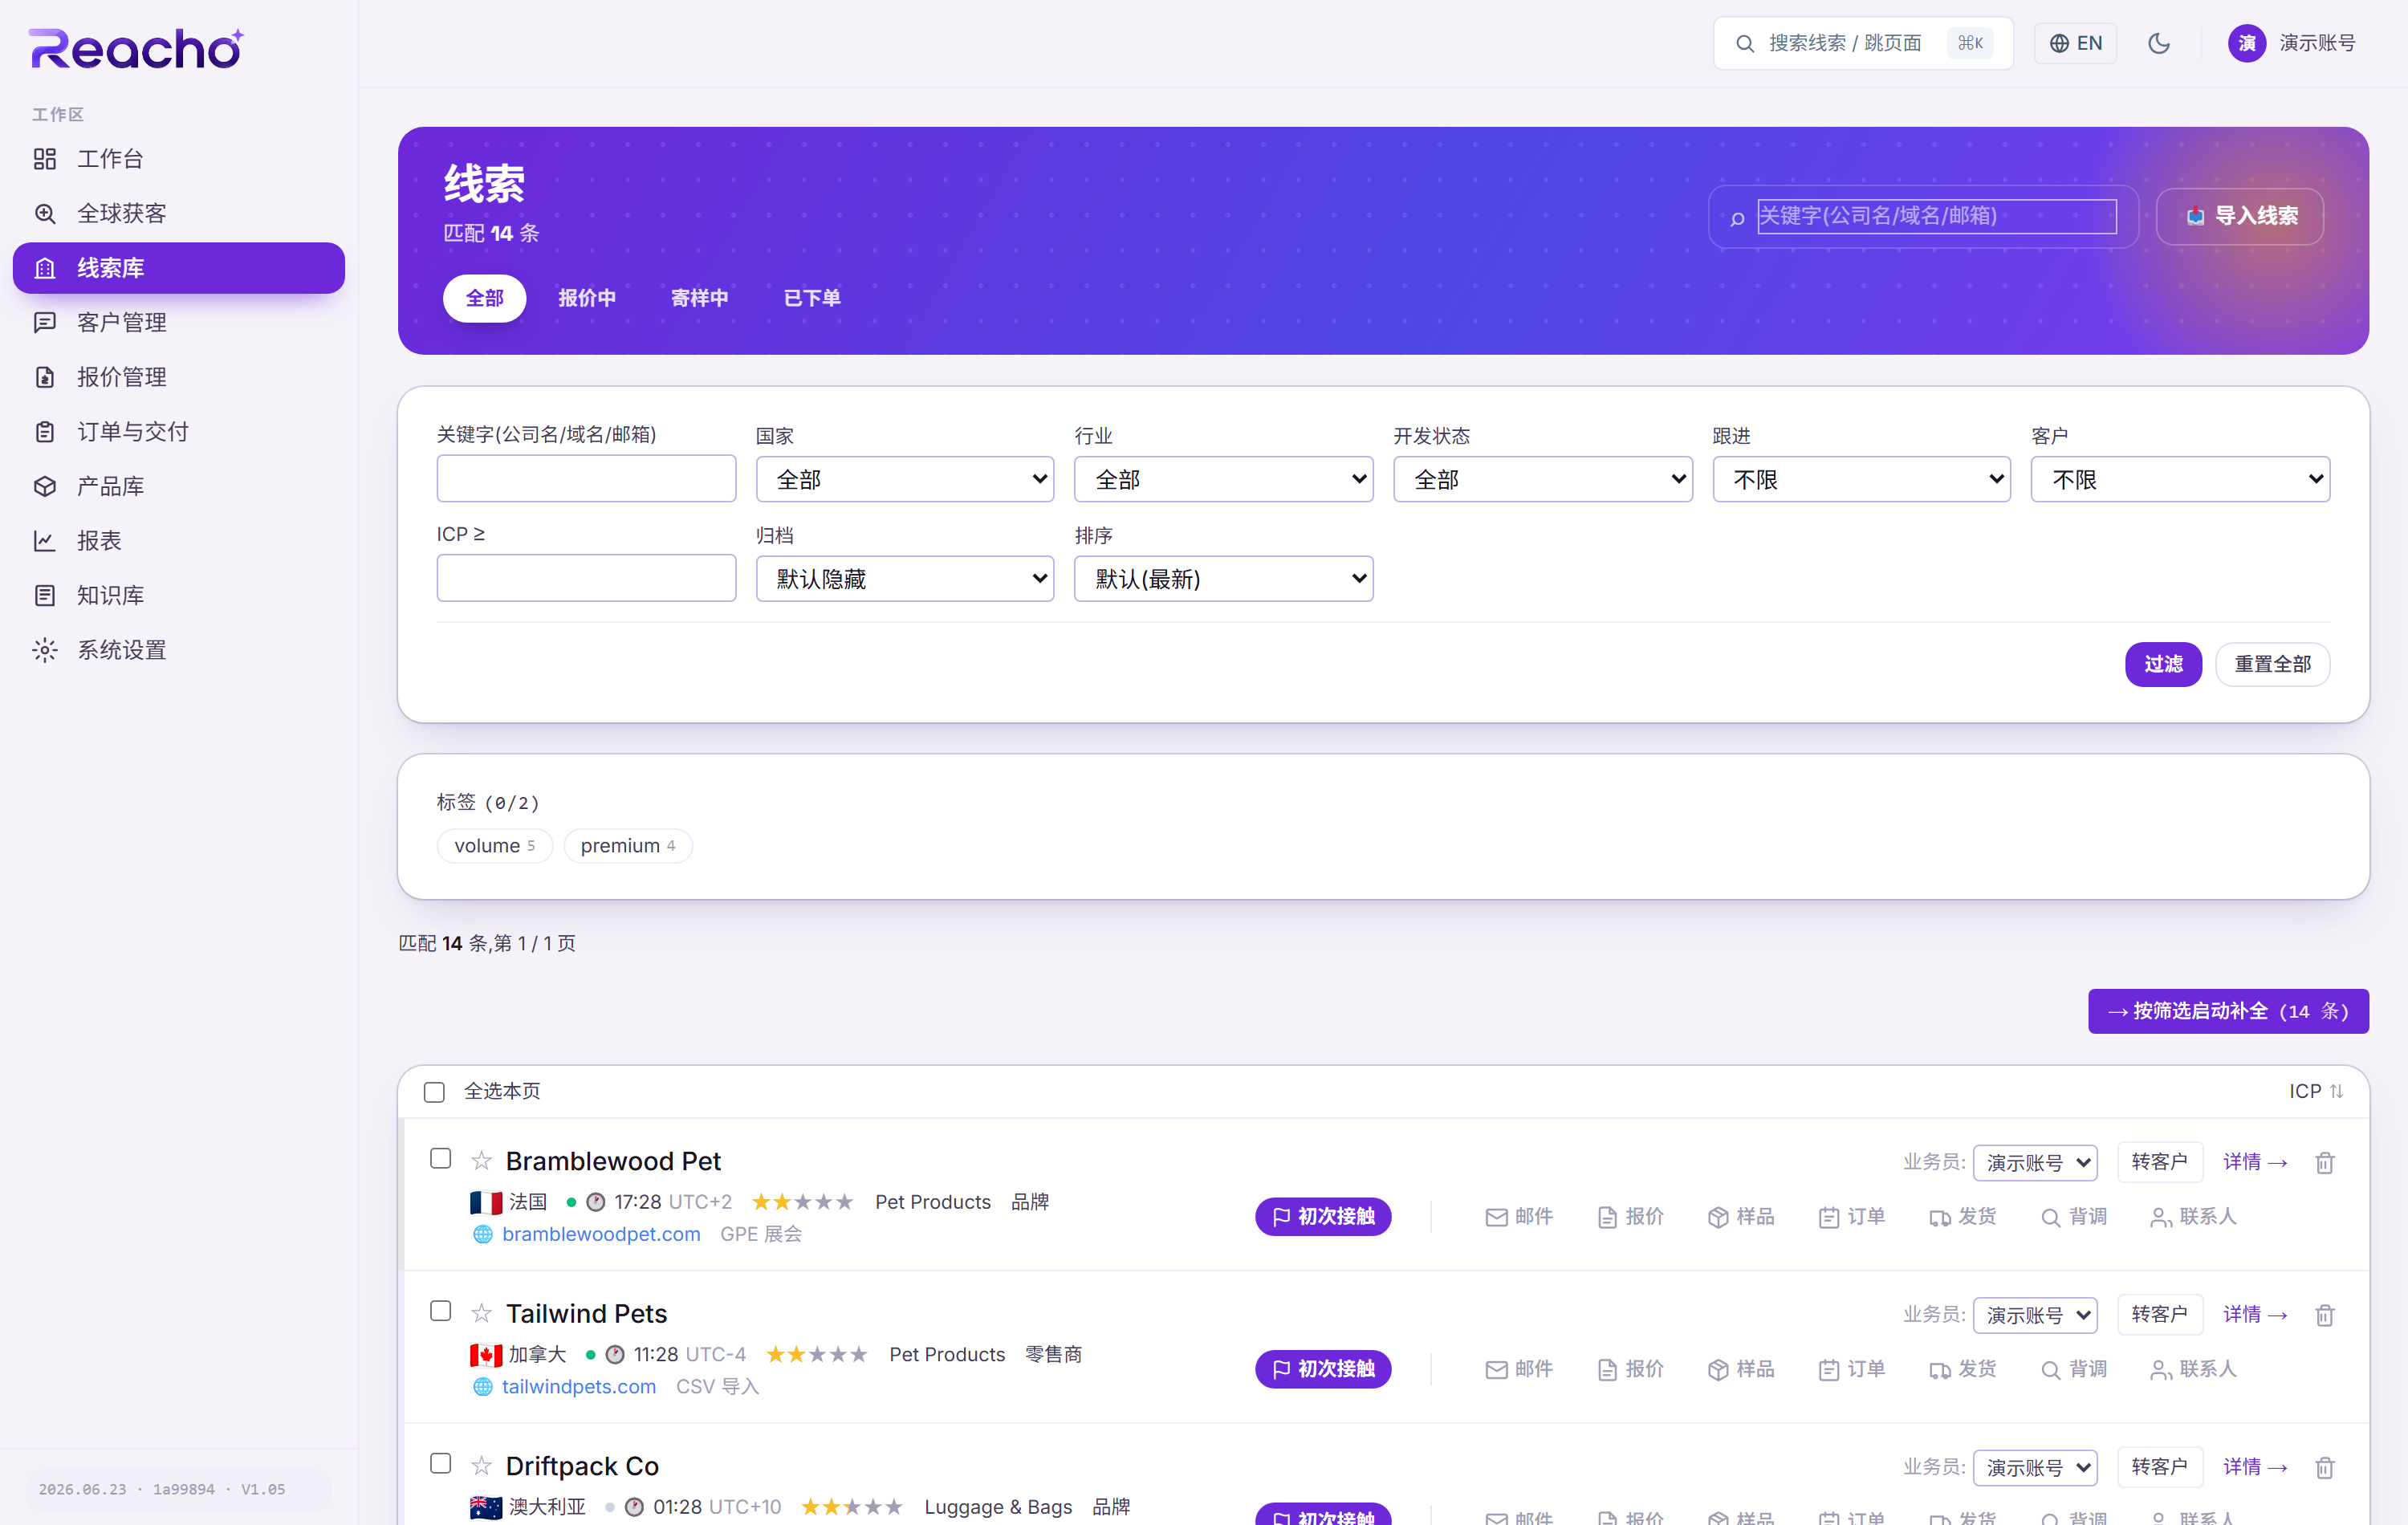Open the 跟进 follow-up dropdown
2408x1525 pixels.
pyautogui.click(x=1861, y=479)
